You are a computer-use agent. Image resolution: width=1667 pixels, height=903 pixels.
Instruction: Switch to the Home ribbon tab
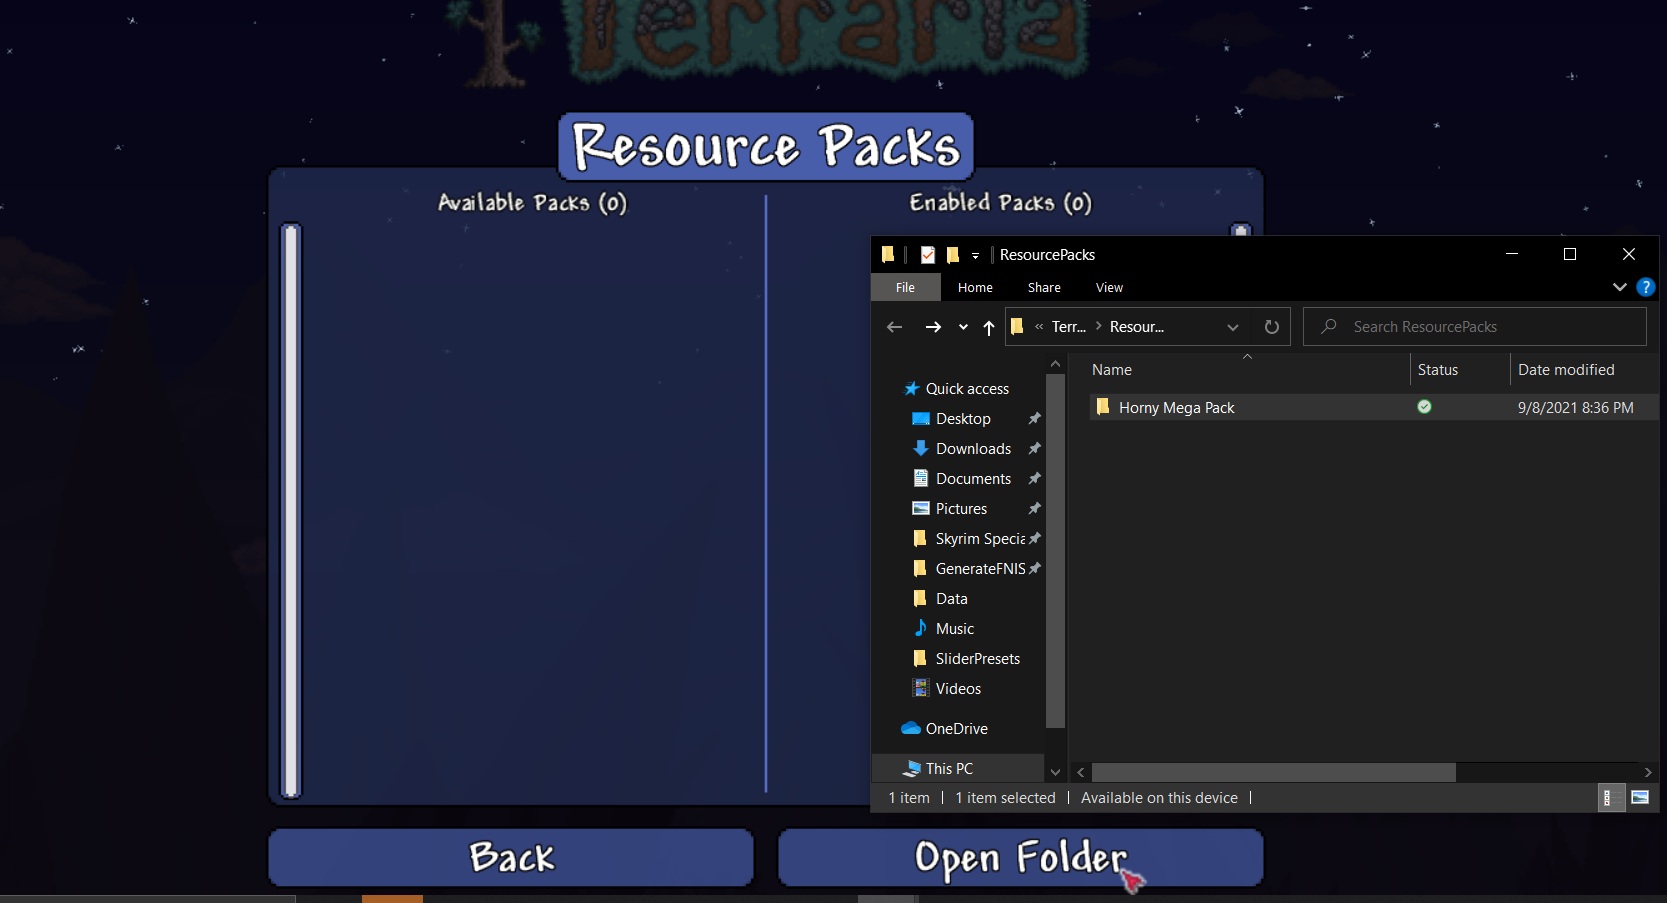click(975, 287)
